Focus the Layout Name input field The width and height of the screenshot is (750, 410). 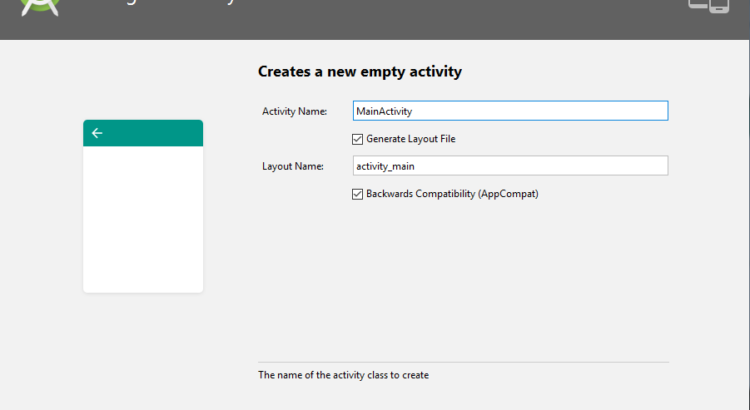pos(510,166)
